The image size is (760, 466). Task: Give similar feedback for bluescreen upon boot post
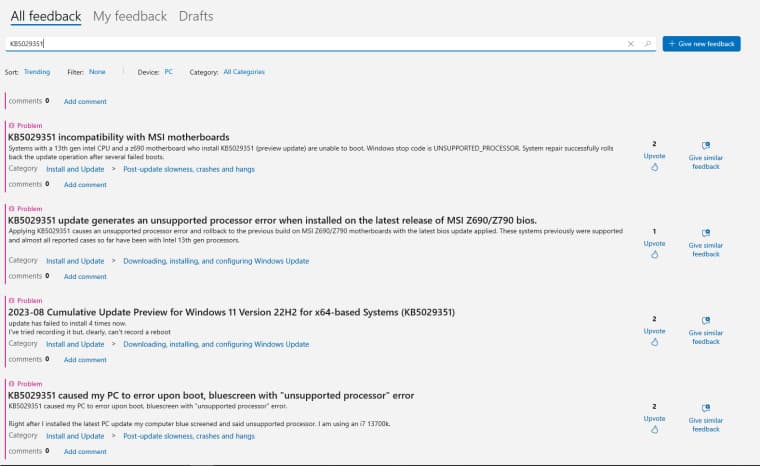(x=706, y=418)
